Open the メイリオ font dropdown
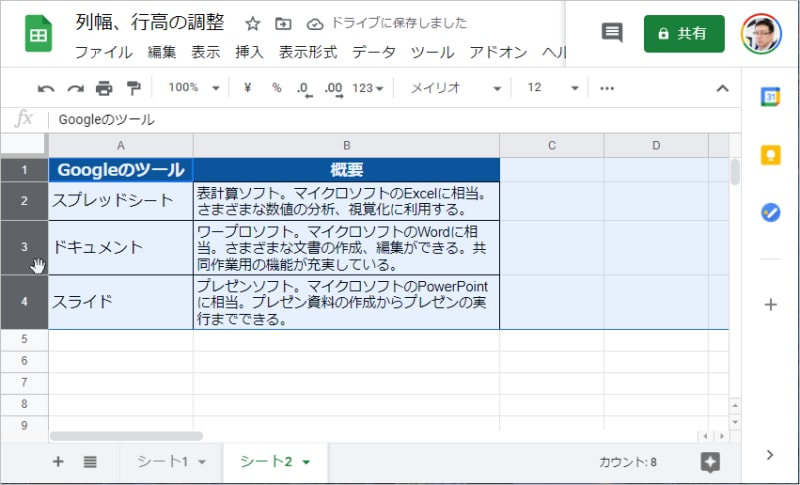 [x=455, y=88]
